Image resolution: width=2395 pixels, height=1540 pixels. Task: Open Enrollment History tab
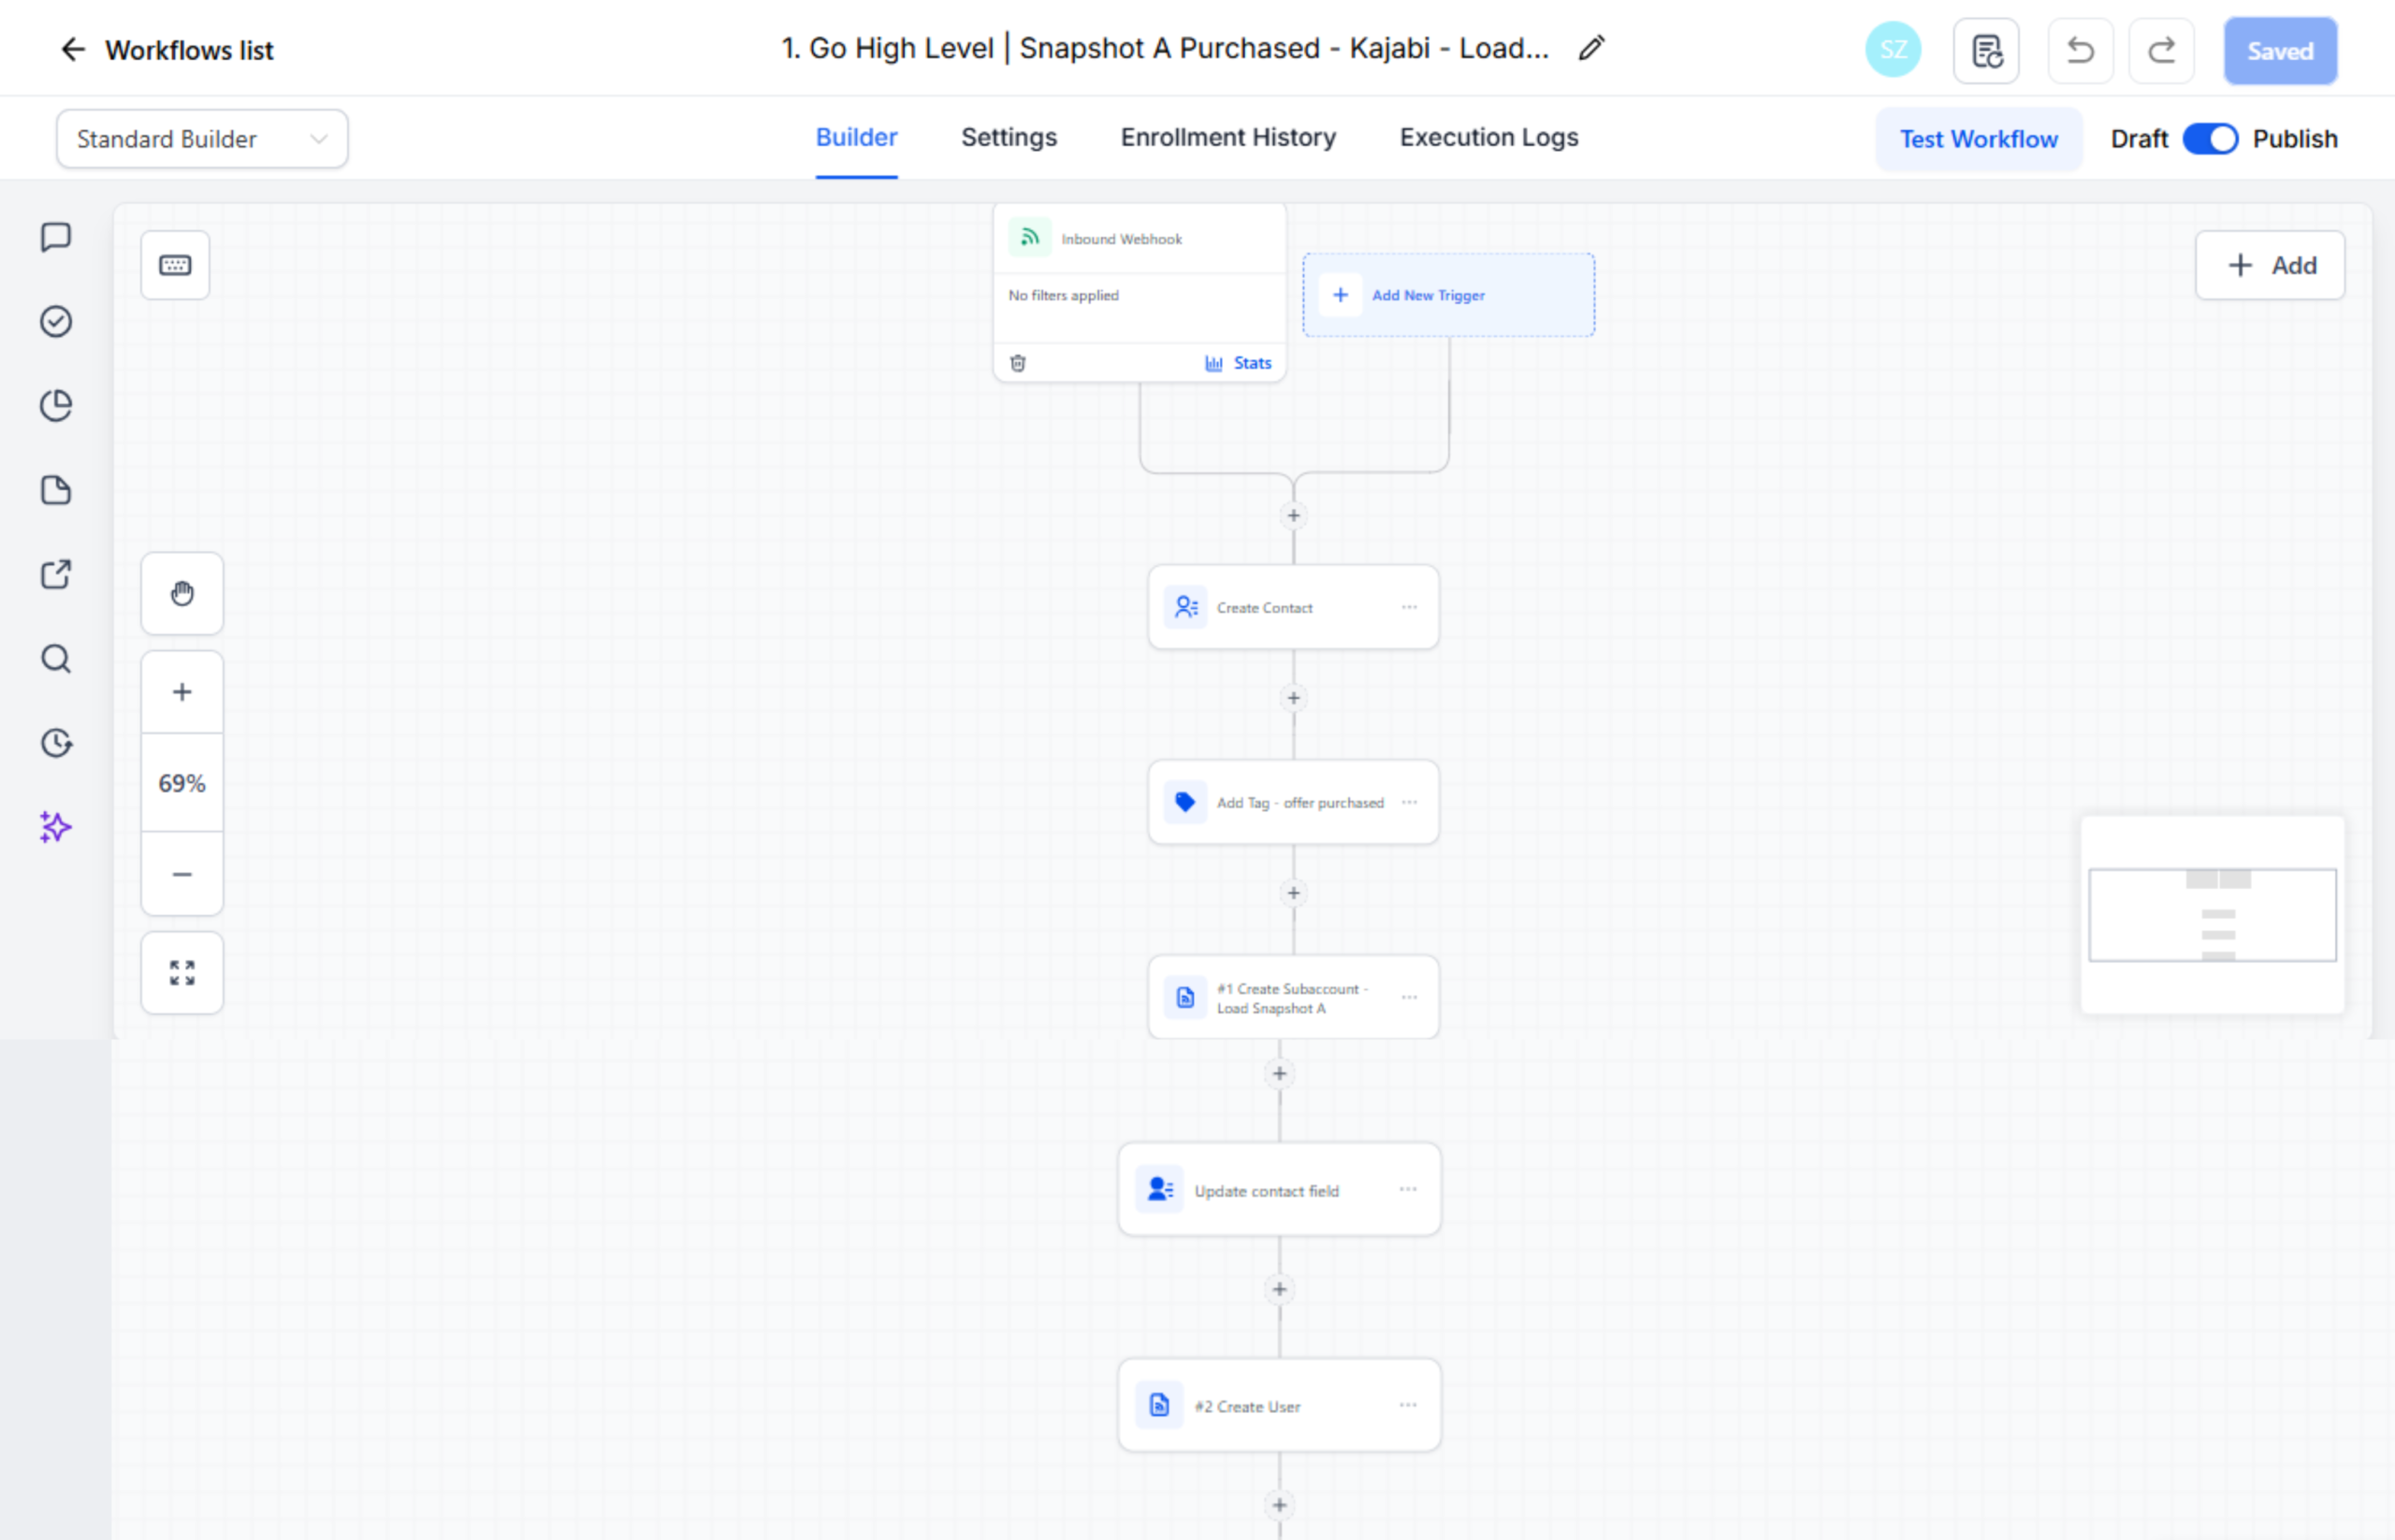pos(1228,138)
